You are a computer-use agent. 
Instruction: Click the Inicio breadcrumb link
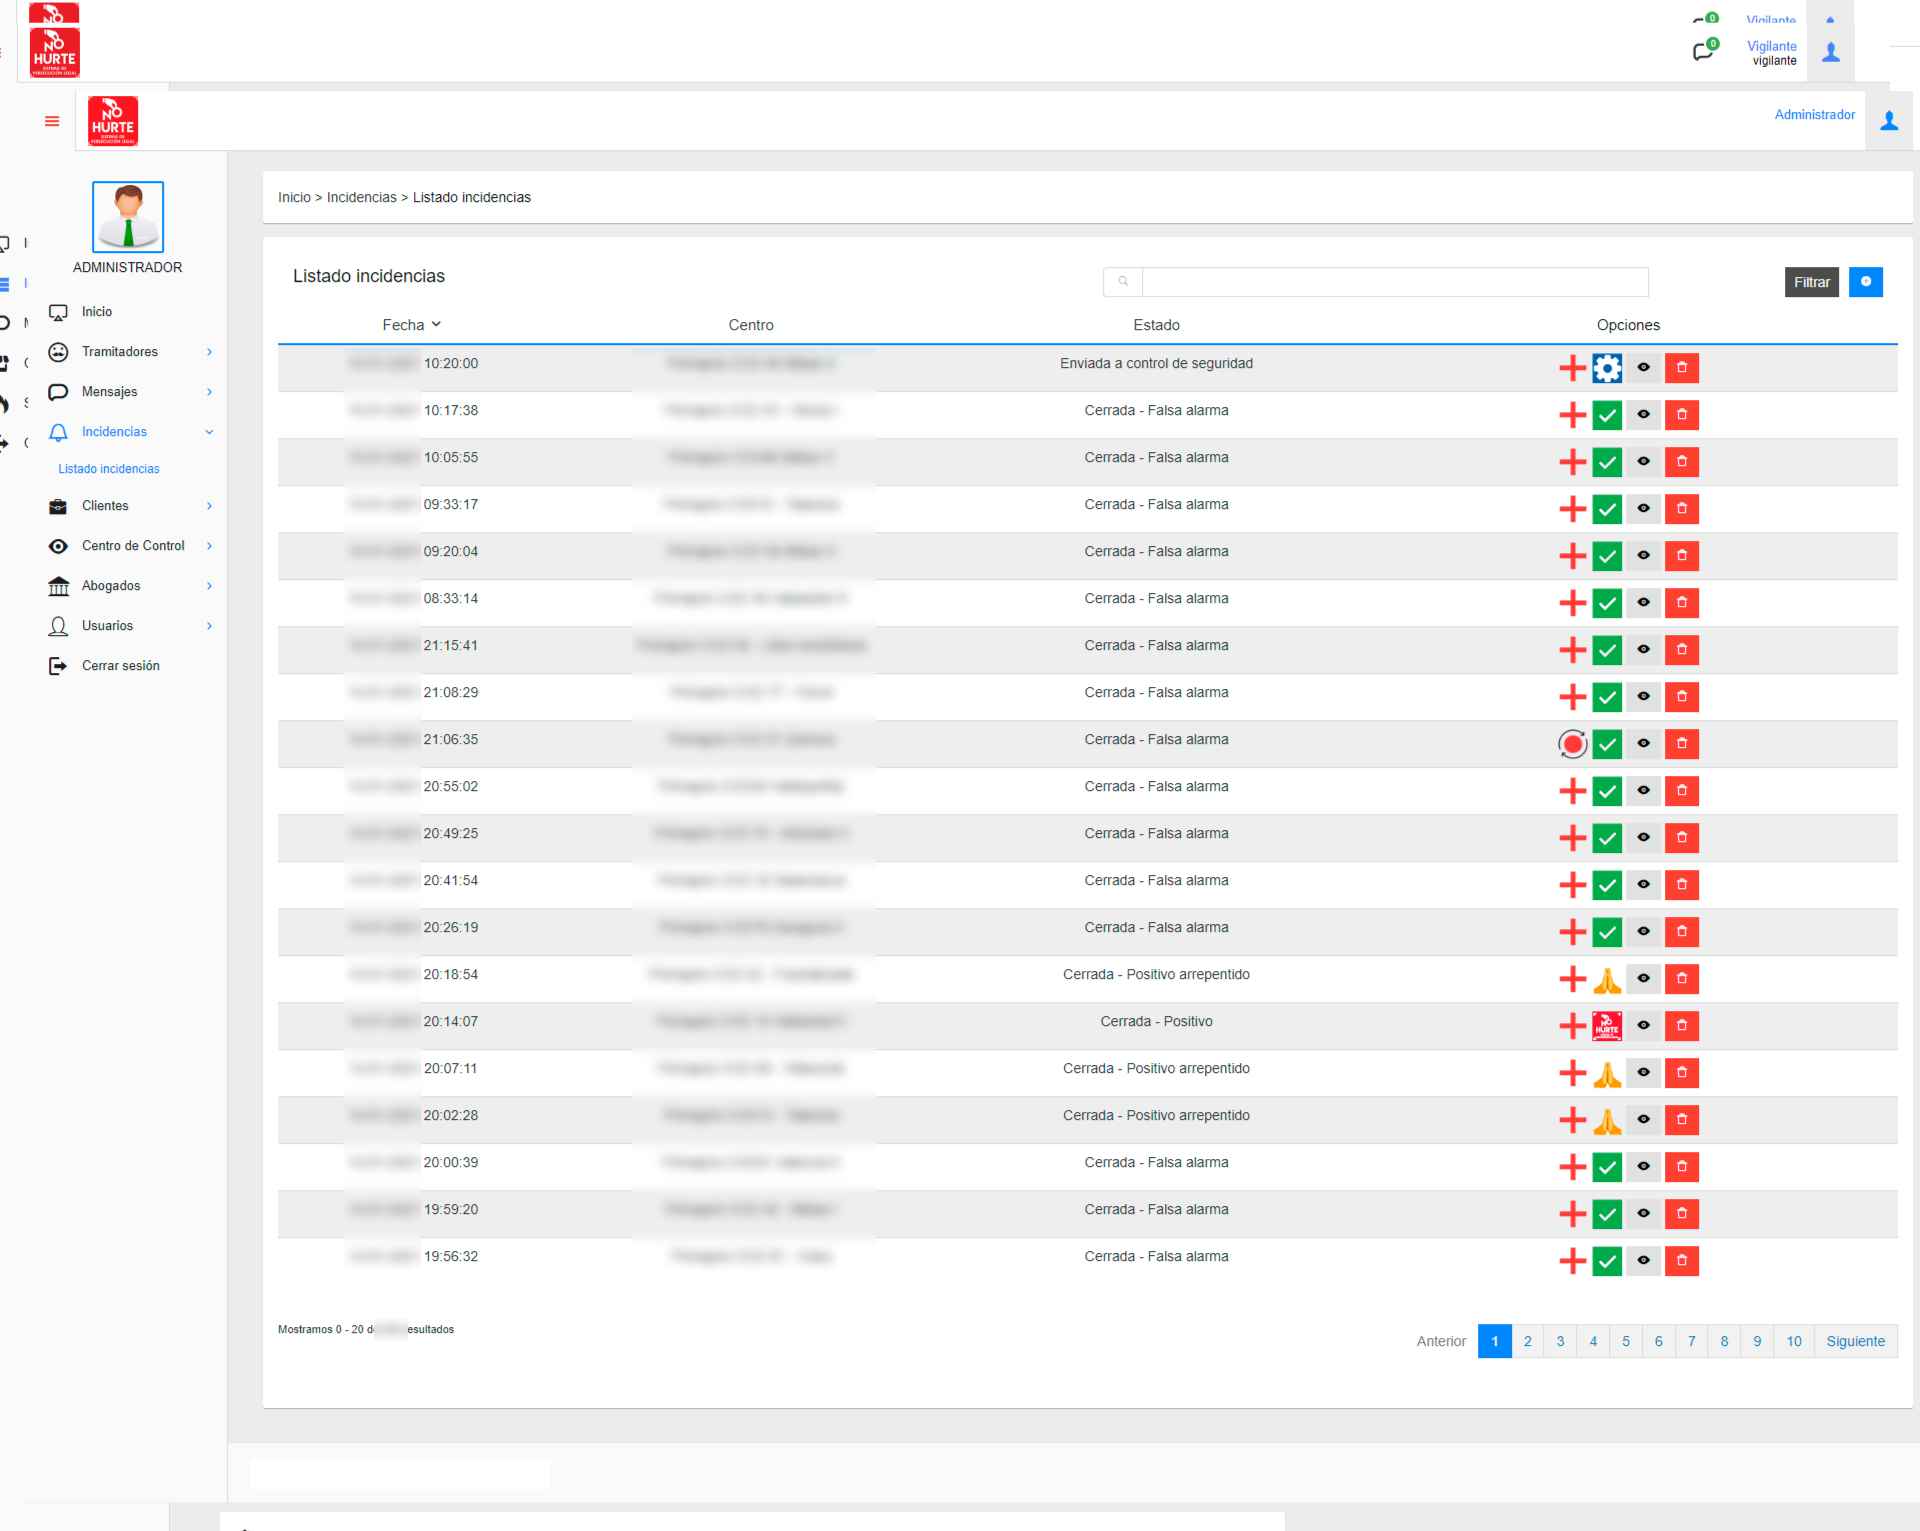294,198
